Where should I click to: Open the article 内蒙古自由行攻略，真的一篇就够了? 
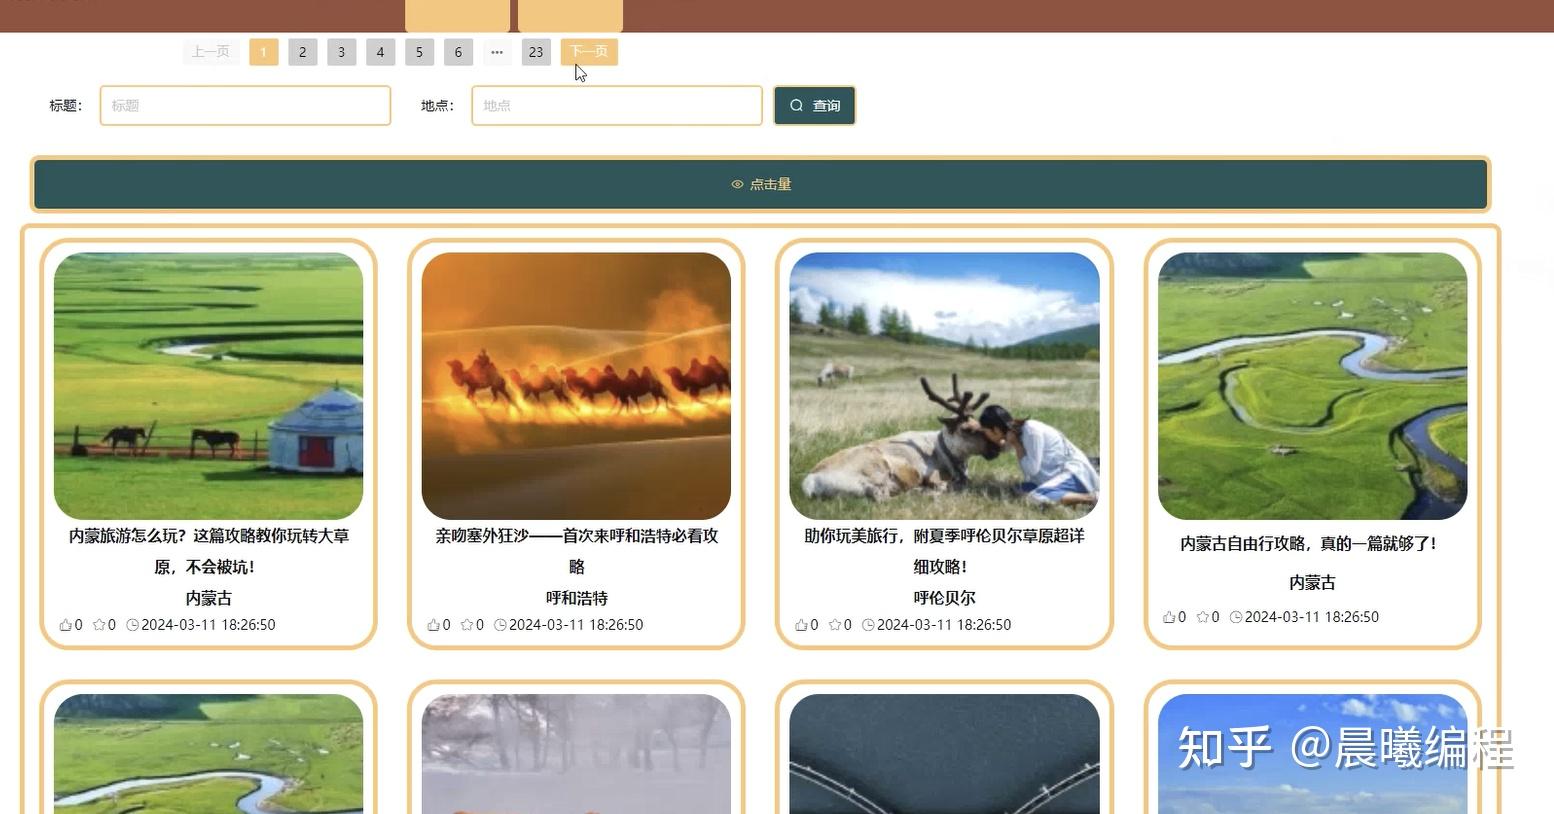pos(1310,543)
